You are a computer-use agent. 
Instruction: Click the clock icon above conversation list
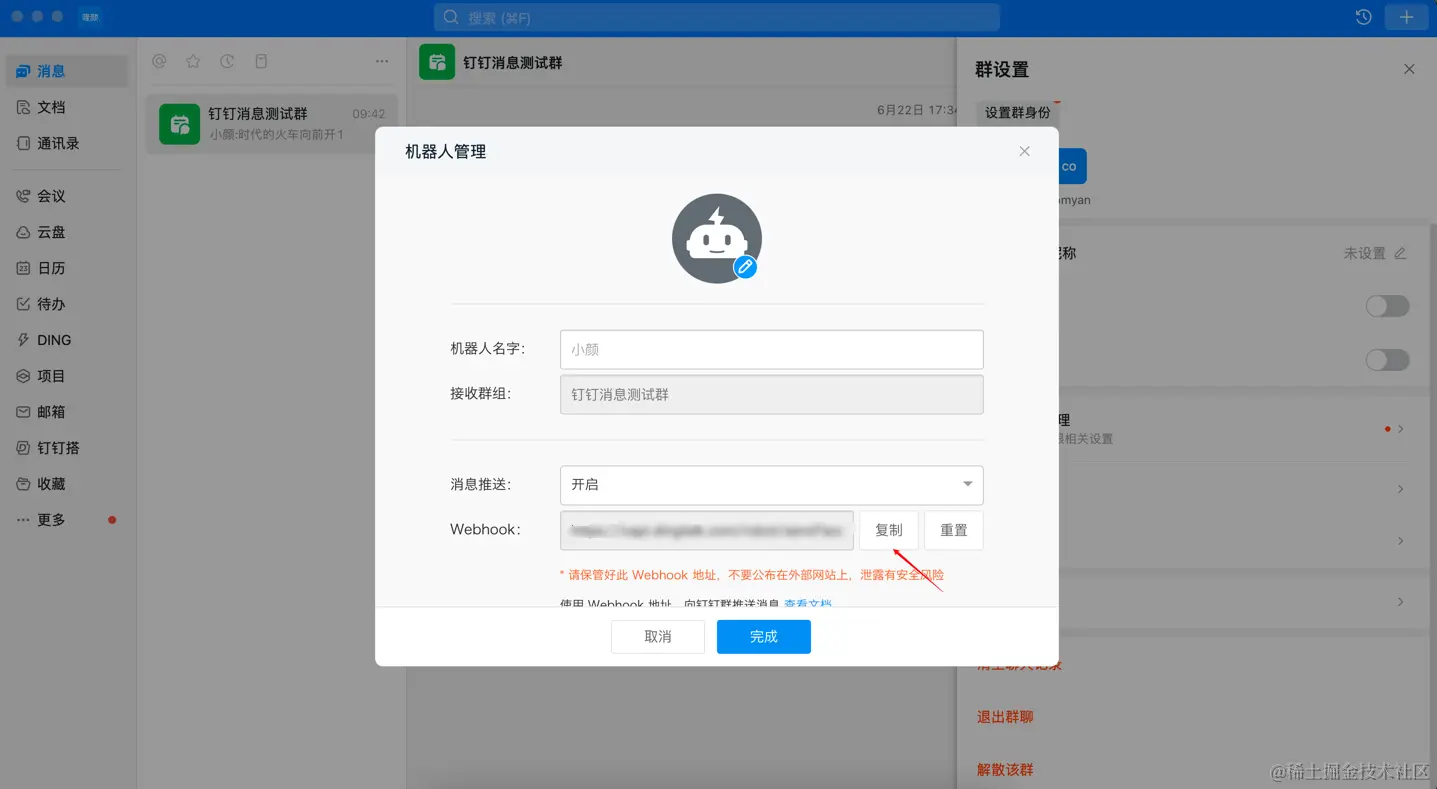227,61
